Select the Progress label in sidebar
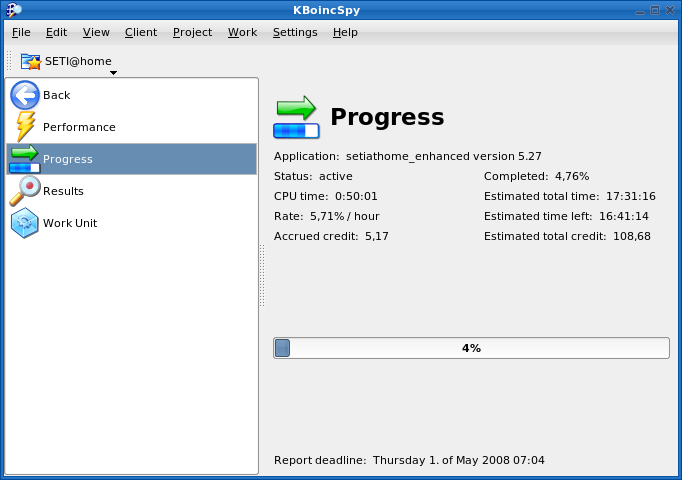Viewport: 682px width, 480px height. [x=68, y=159]
